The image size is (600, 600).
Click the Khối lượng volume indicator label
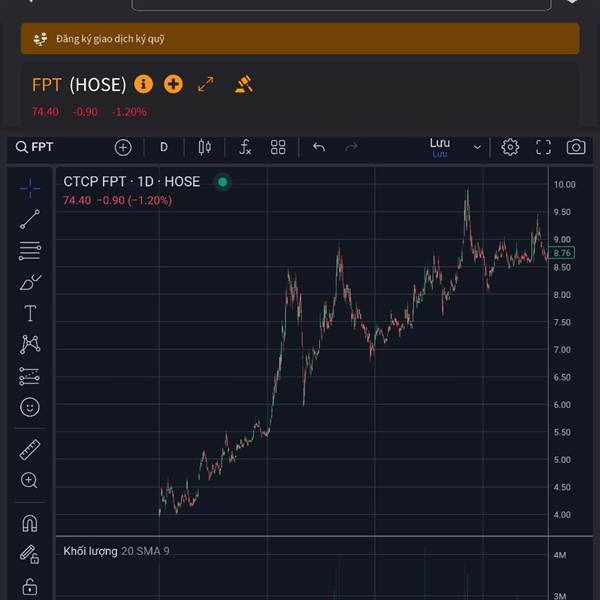[x=90, y=551]
